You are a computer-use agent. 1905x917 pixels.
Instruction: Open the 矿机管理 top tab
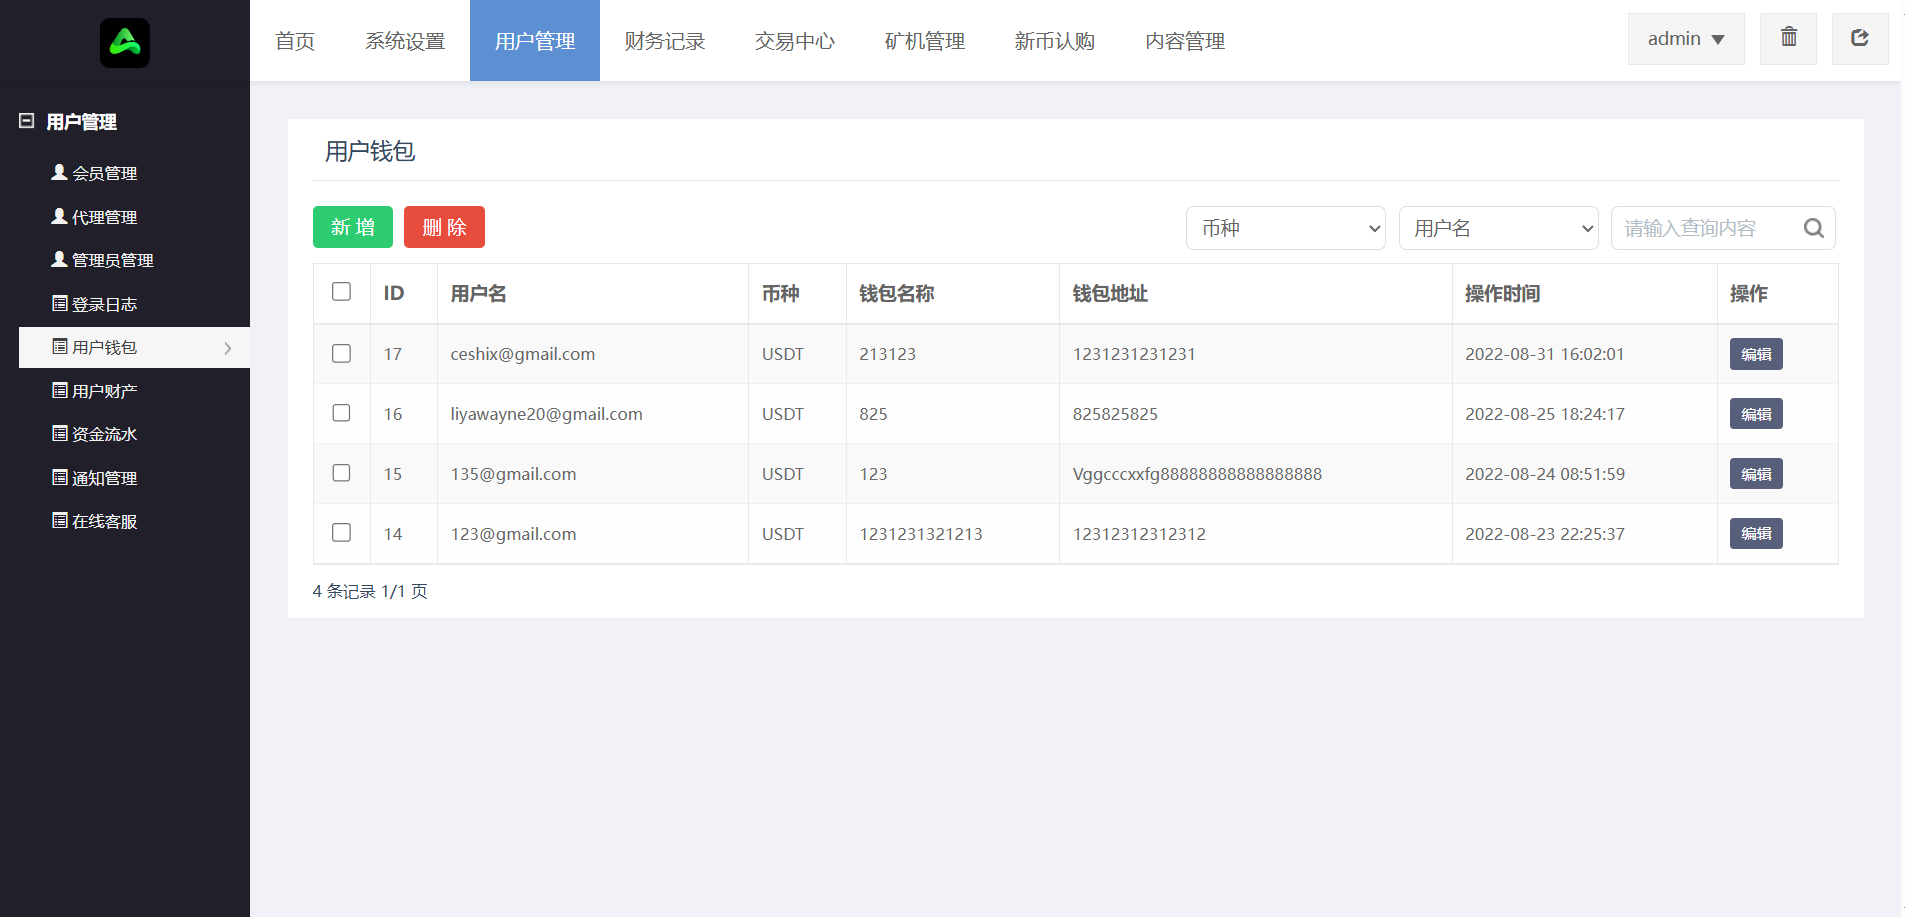click(x=924, y=41)
